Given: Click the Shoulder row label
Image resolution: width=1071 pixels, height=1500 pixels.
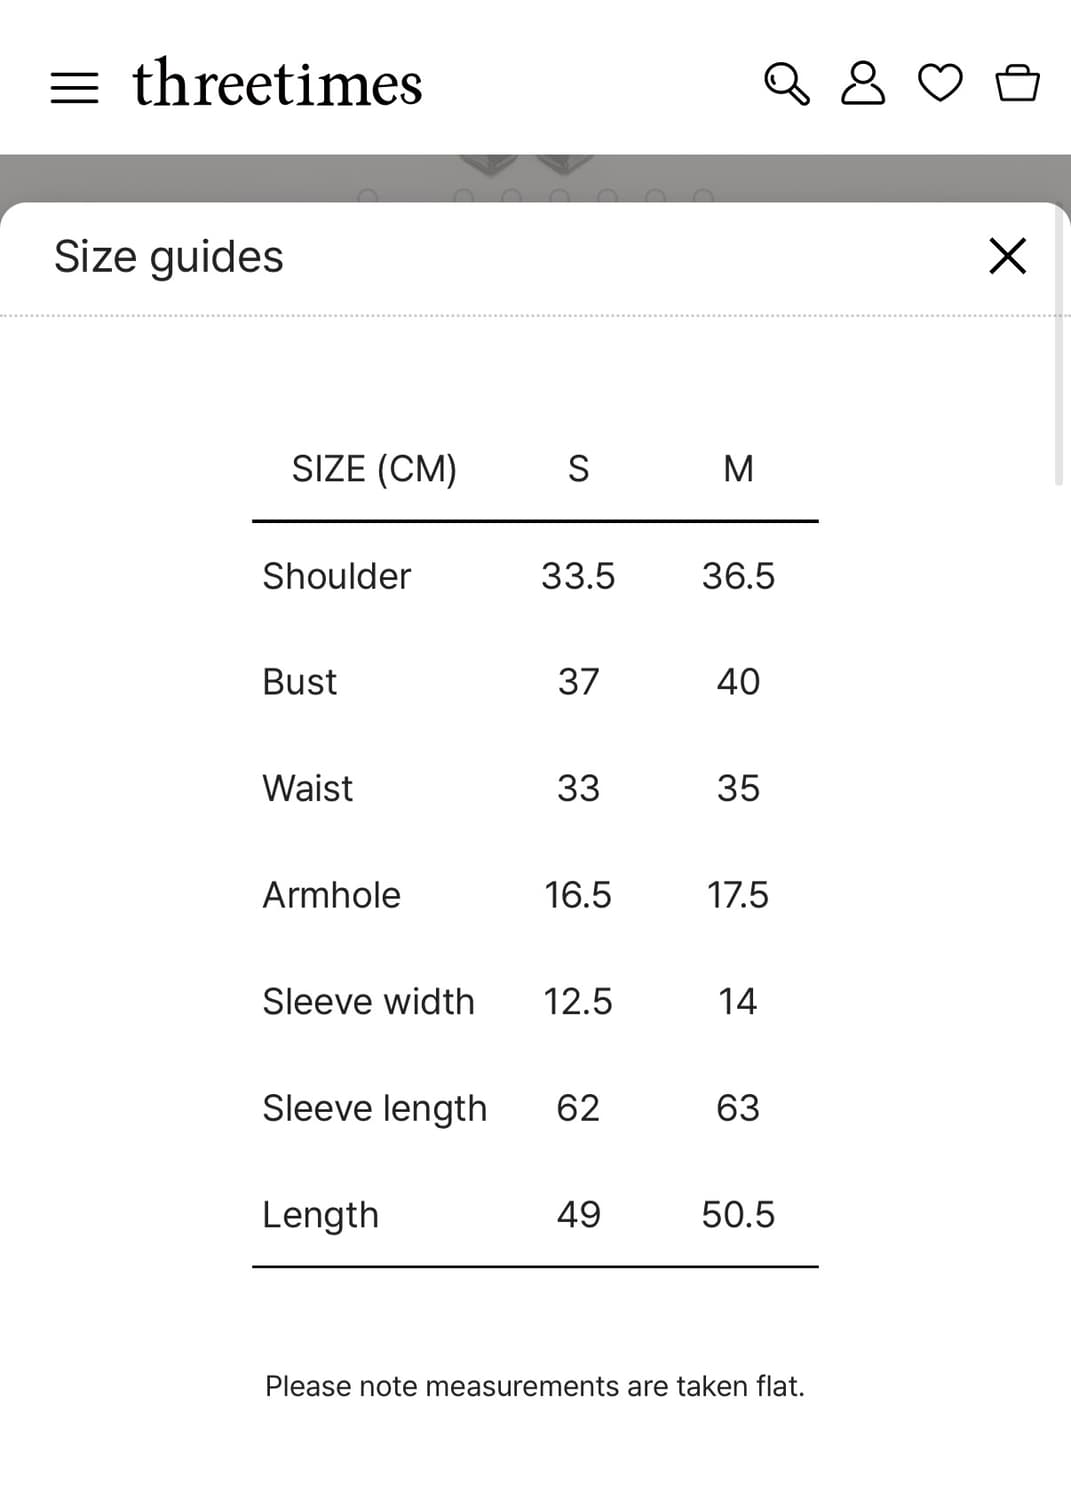Looking at the screenshot, I should tap(336, 576).
